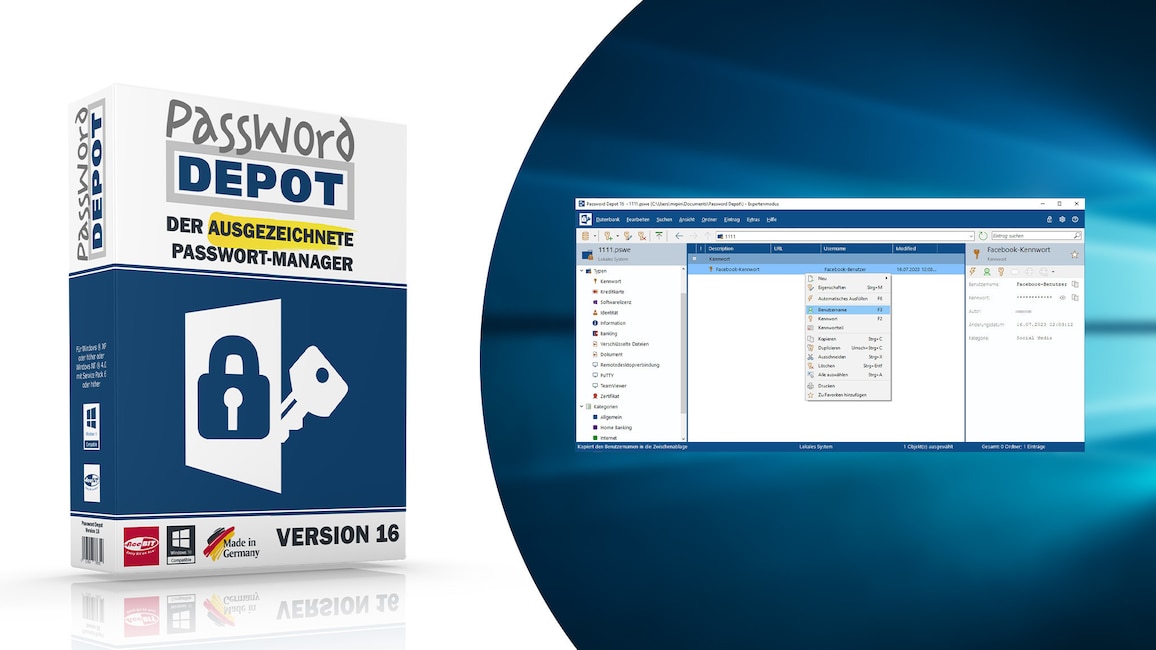Select the Facebook-Kennwort list entry
This screenshot has width=1156, height=650.
[x=826, y=269]
